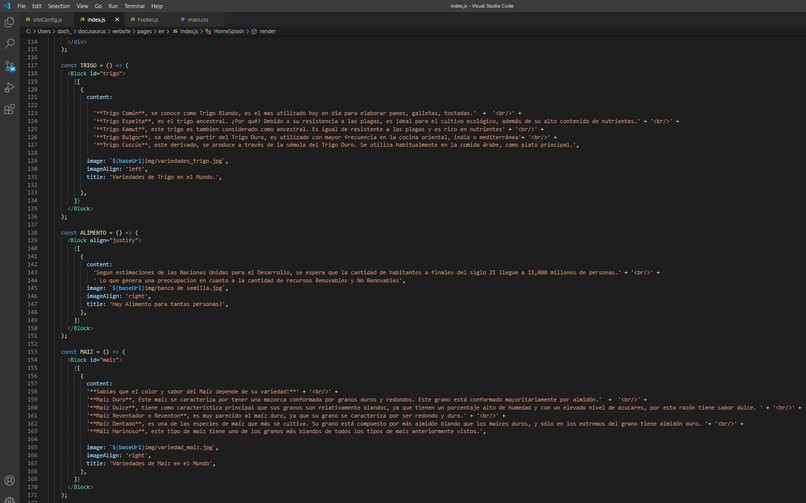806x503 pixels.
Task: Select the index.js tab
Action: pyautogui.click(x=96, y=20)
